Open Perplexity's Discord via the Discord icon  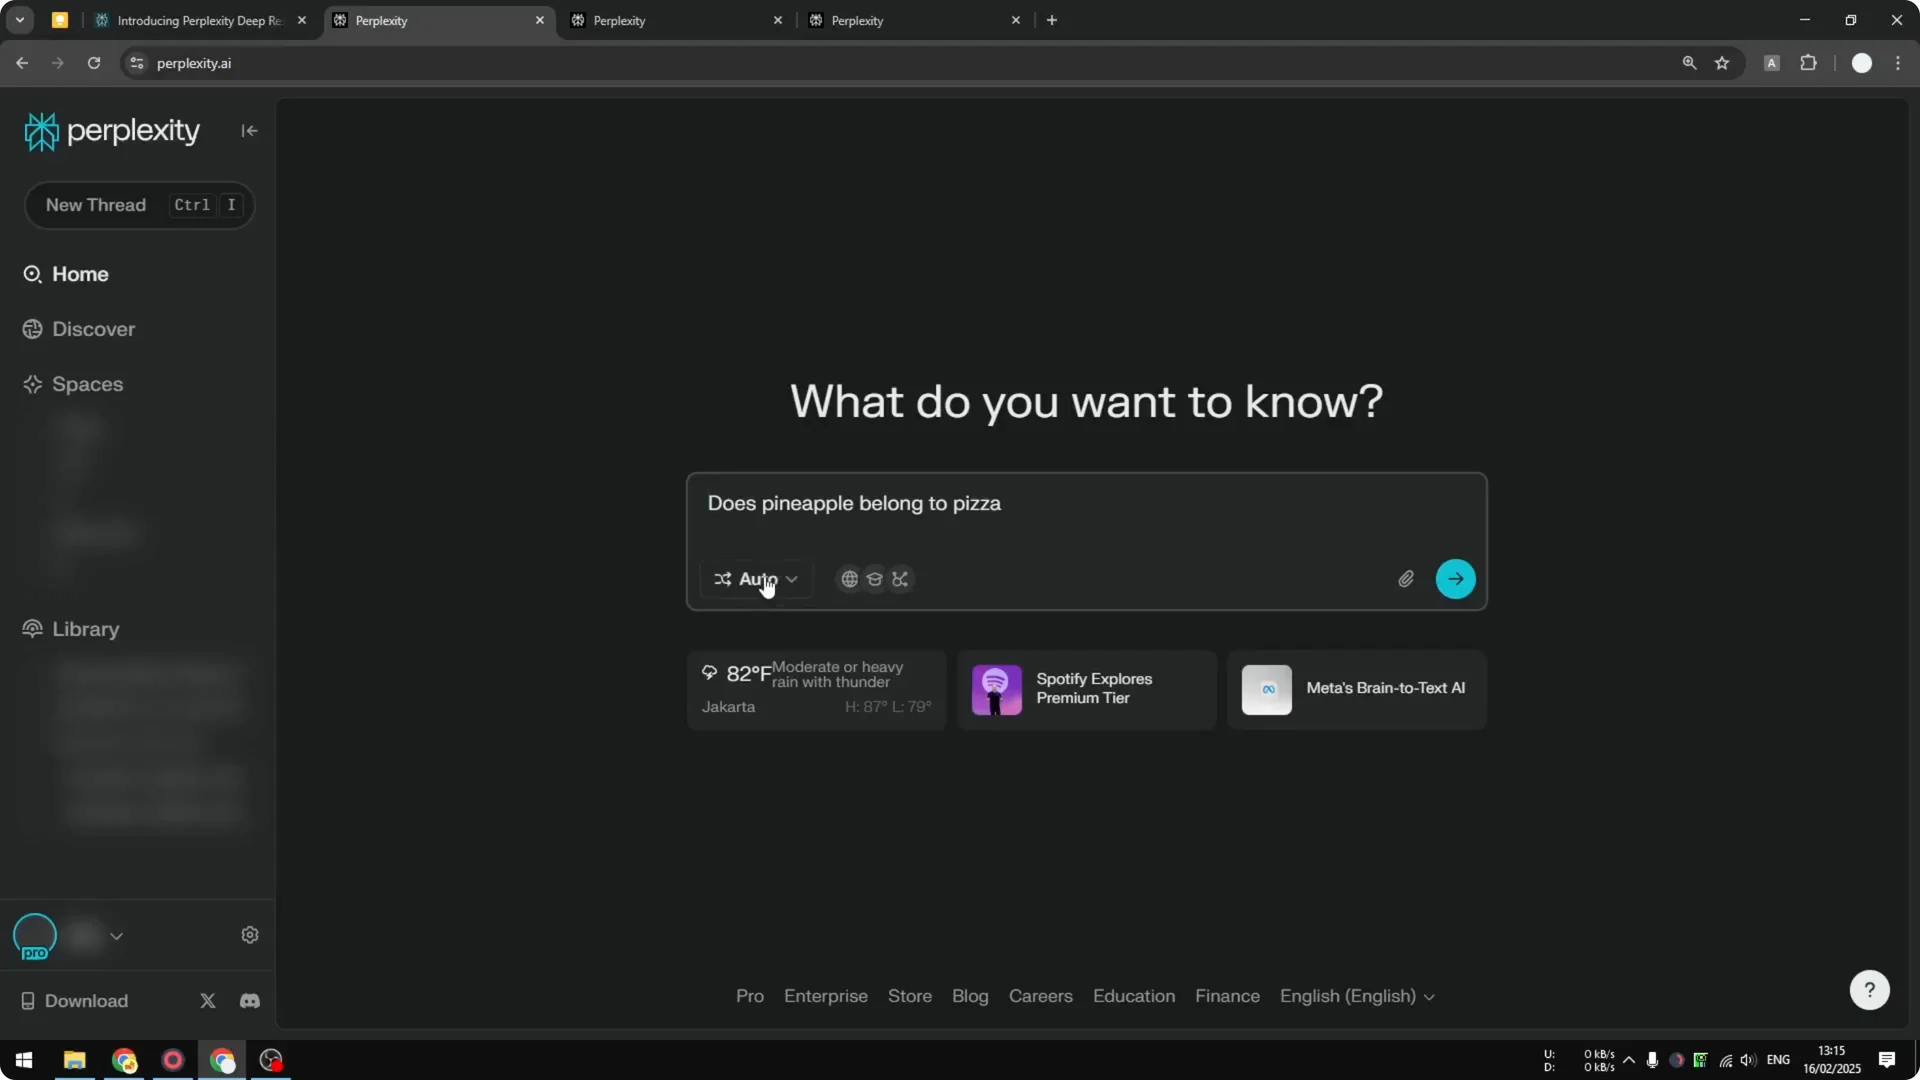click(x=249, y=1001)
